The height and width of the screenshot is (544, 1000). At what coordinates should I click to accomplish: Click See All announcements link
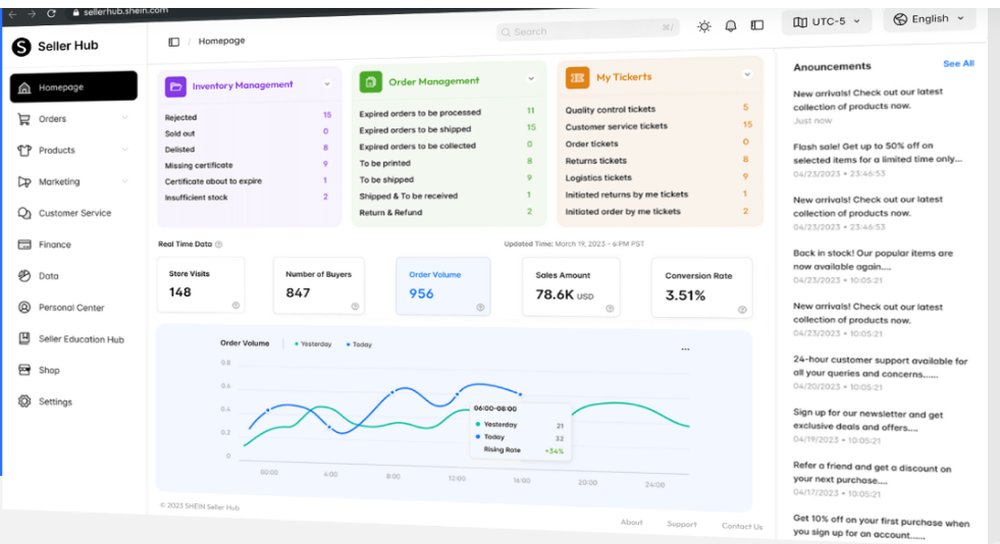pyautogui.click(x=959, y=63)
